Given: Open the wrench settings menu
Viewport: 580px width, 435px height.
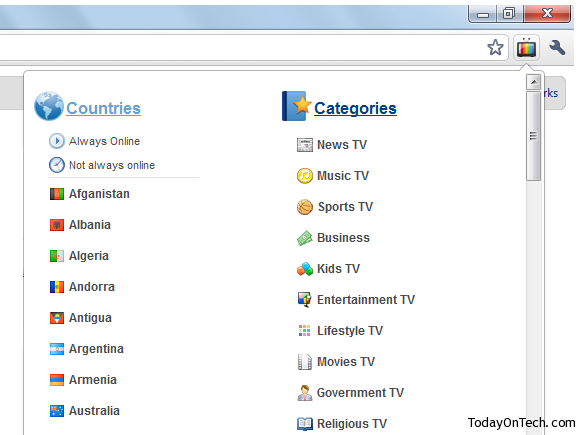Looking at the screenshot, I should click(x=557, y=48).
